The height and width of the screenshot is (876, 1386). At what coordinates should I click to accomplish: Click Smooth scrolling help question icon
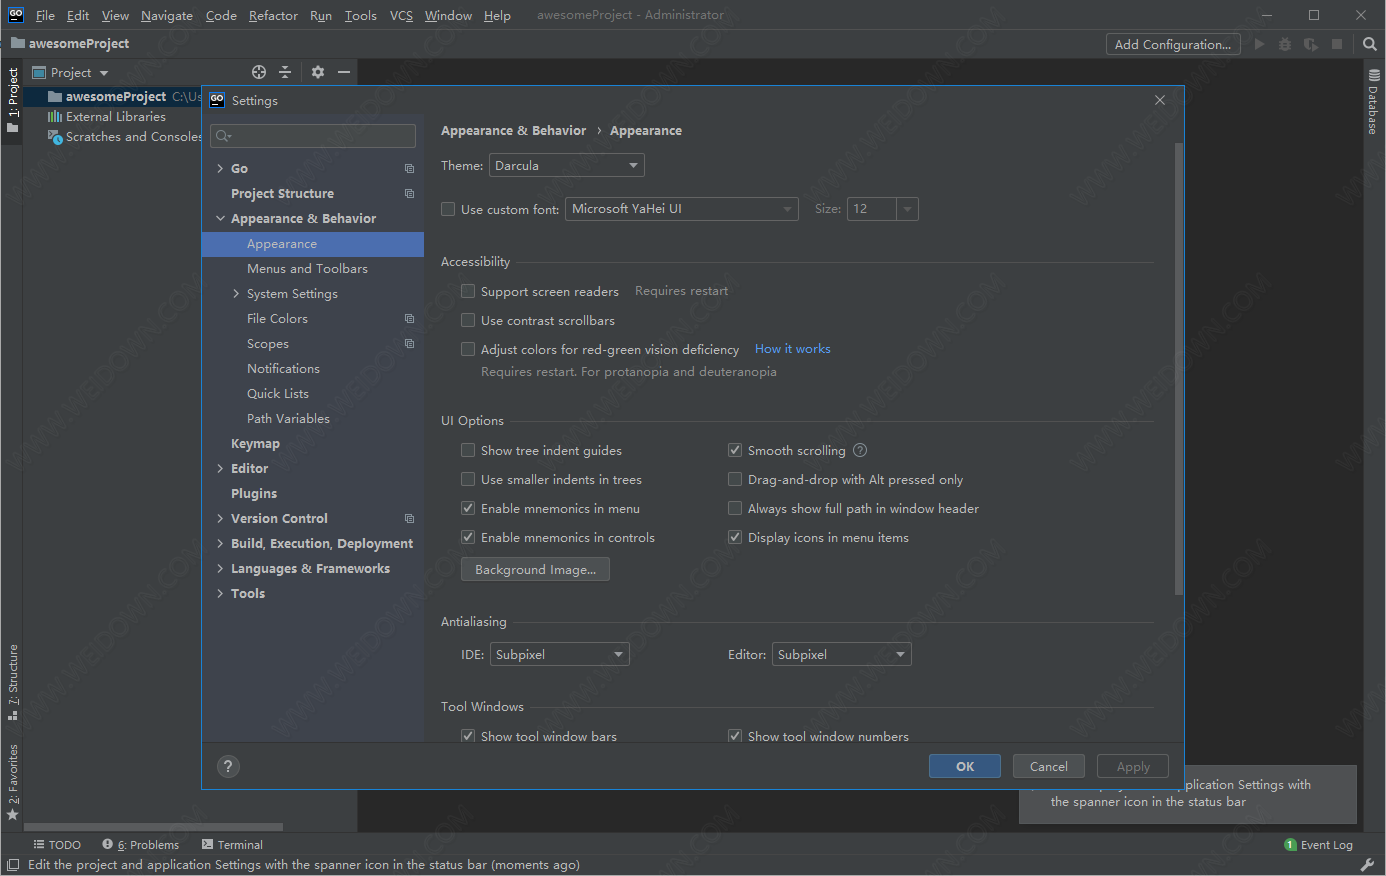point(860,450)
